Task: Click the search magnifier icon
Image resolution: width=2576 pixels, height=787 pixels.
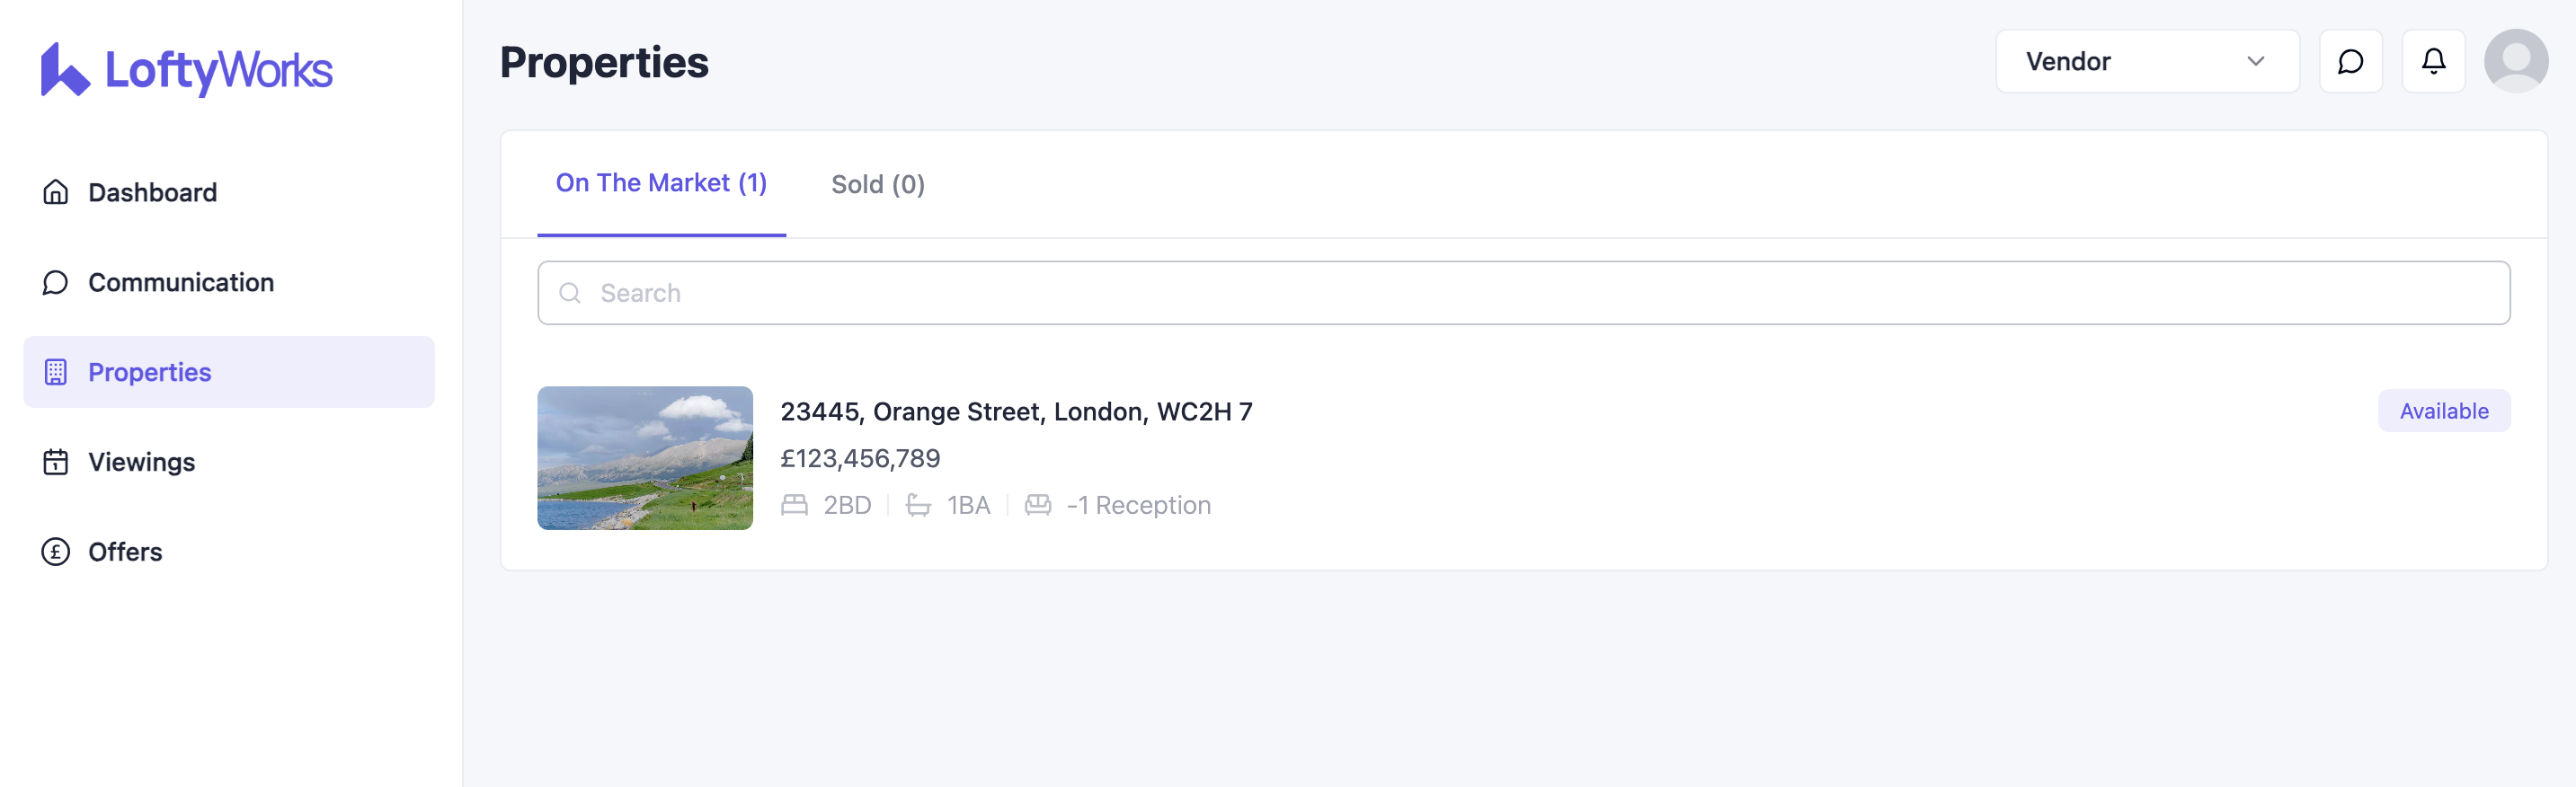Action: pyautogui.click(x=570, y=293)
